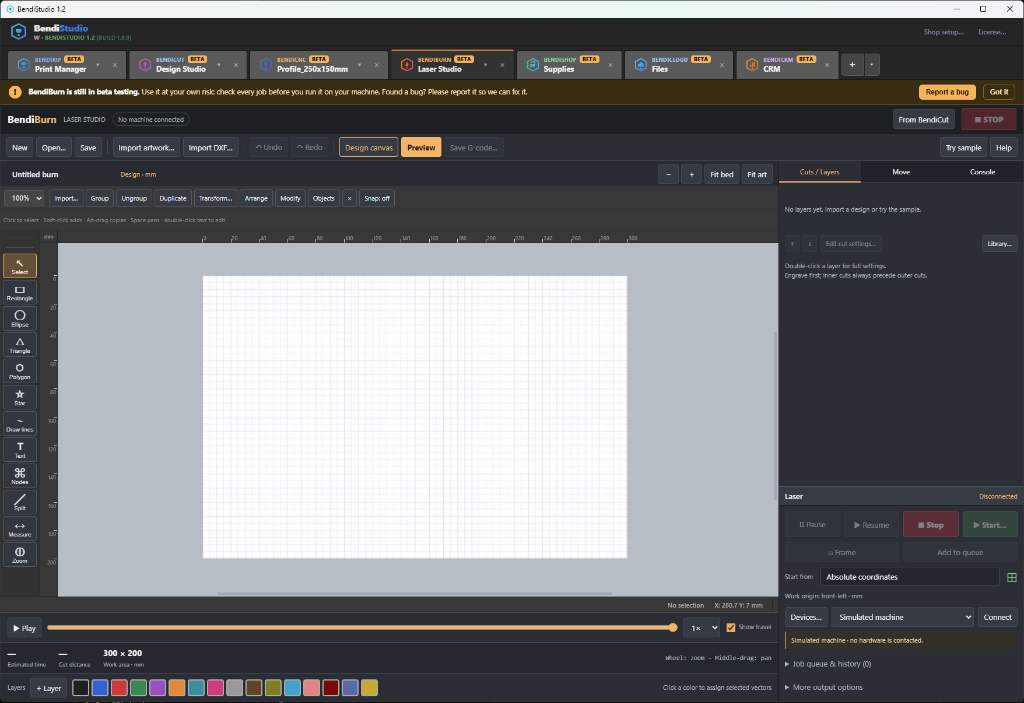Close the Print Manager tab
The height and width of the screenshot is (703, 1024).
tap(115, 65)
